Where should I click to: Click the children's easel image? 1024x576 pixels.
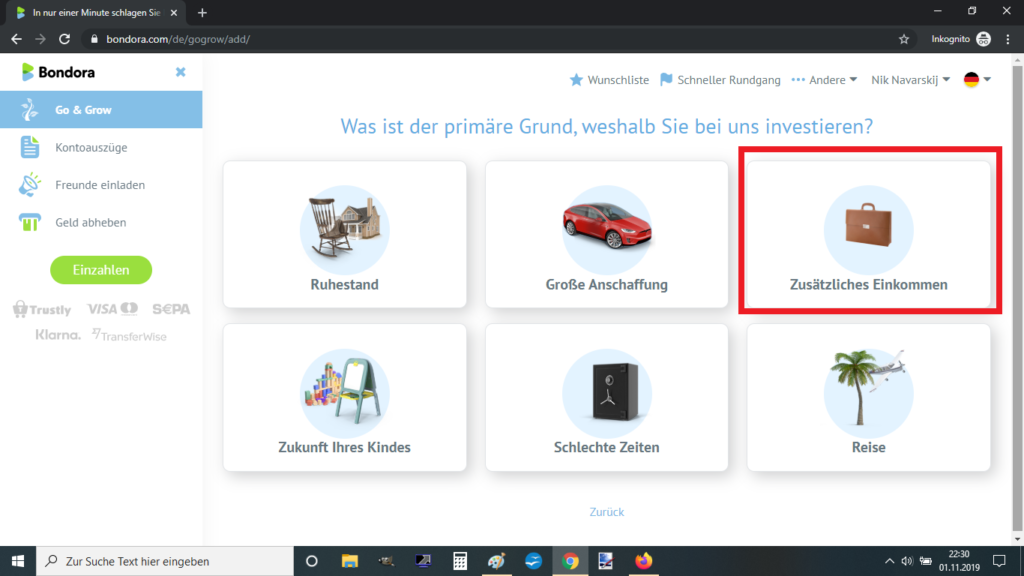tap(345, 391)
